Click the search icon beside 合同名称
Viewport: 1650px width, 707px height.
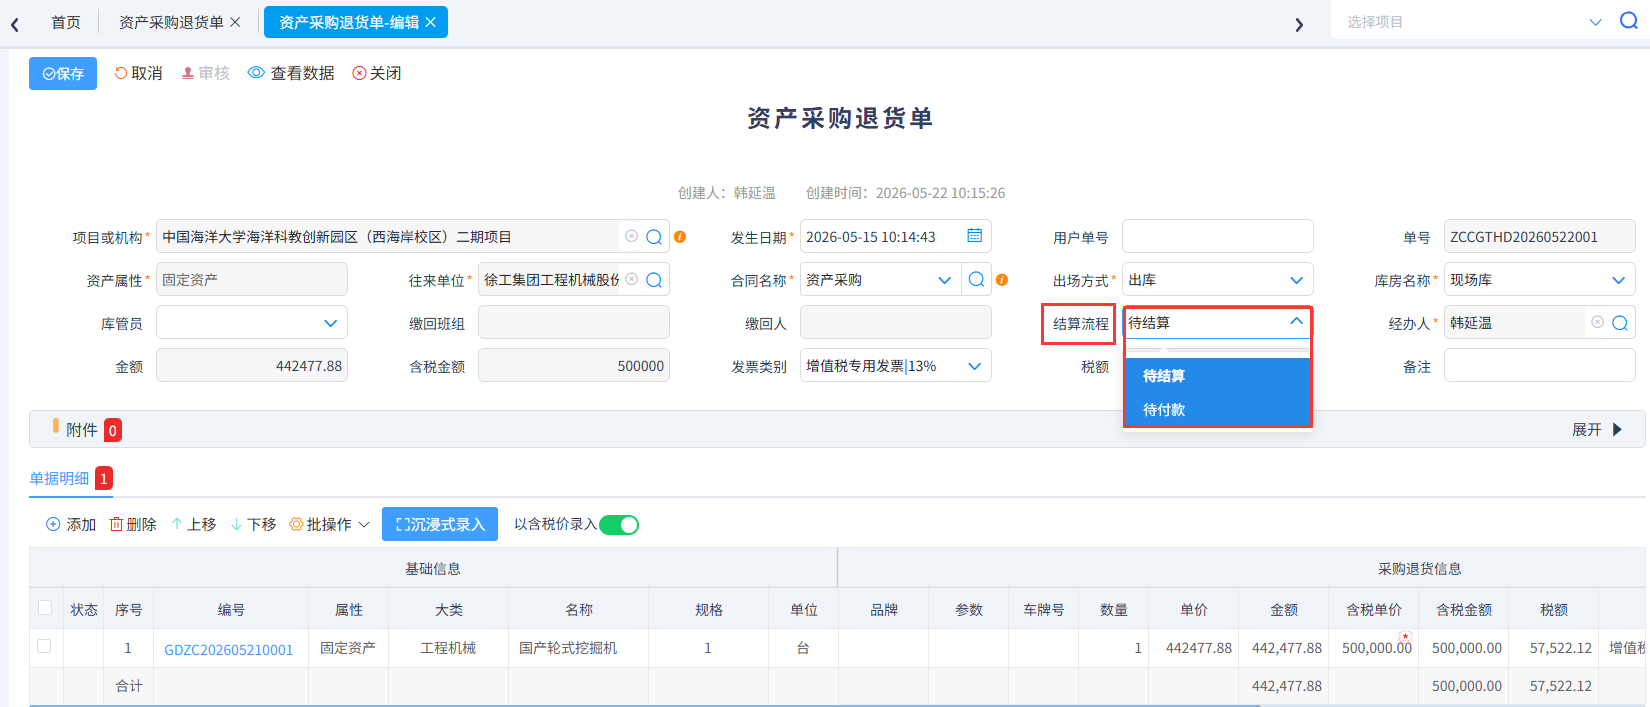tap(977, 280)
